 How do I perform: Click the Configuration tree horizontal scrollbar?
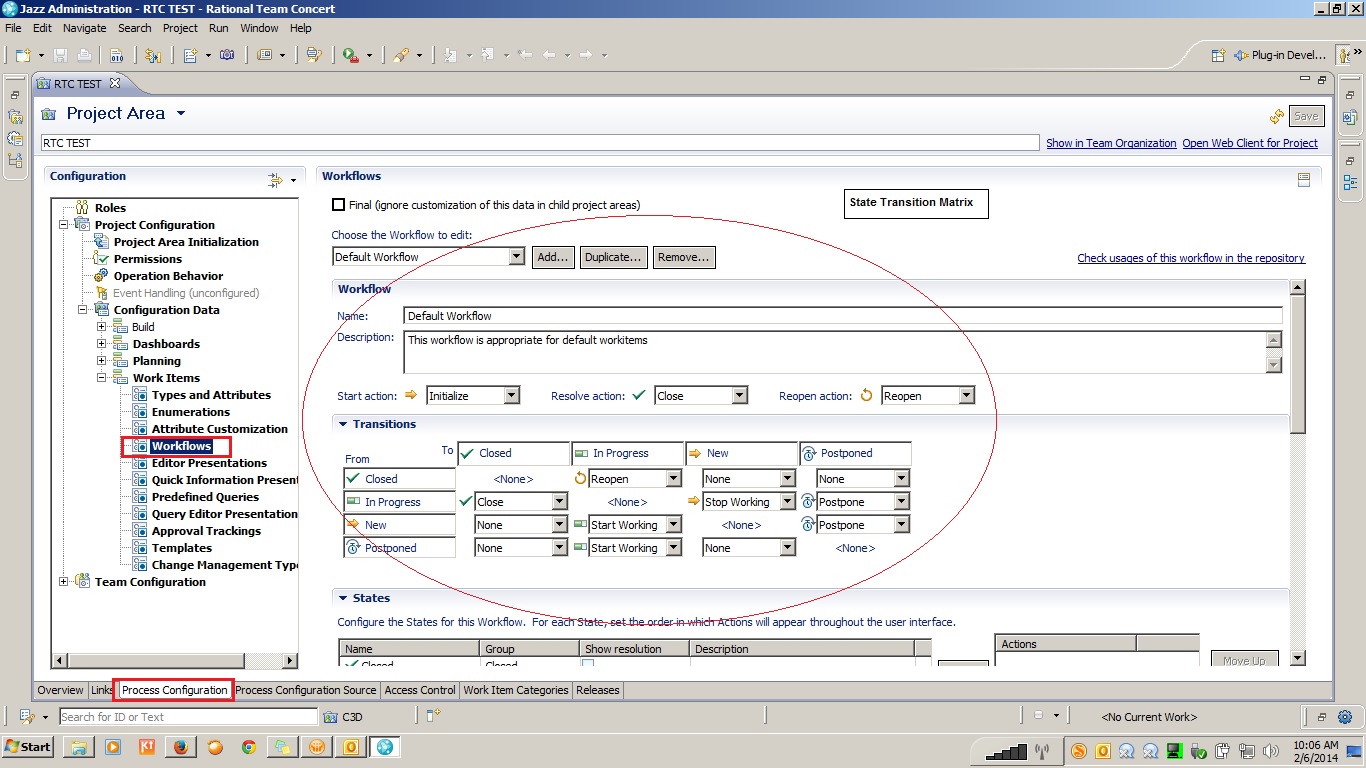point(175,660)
